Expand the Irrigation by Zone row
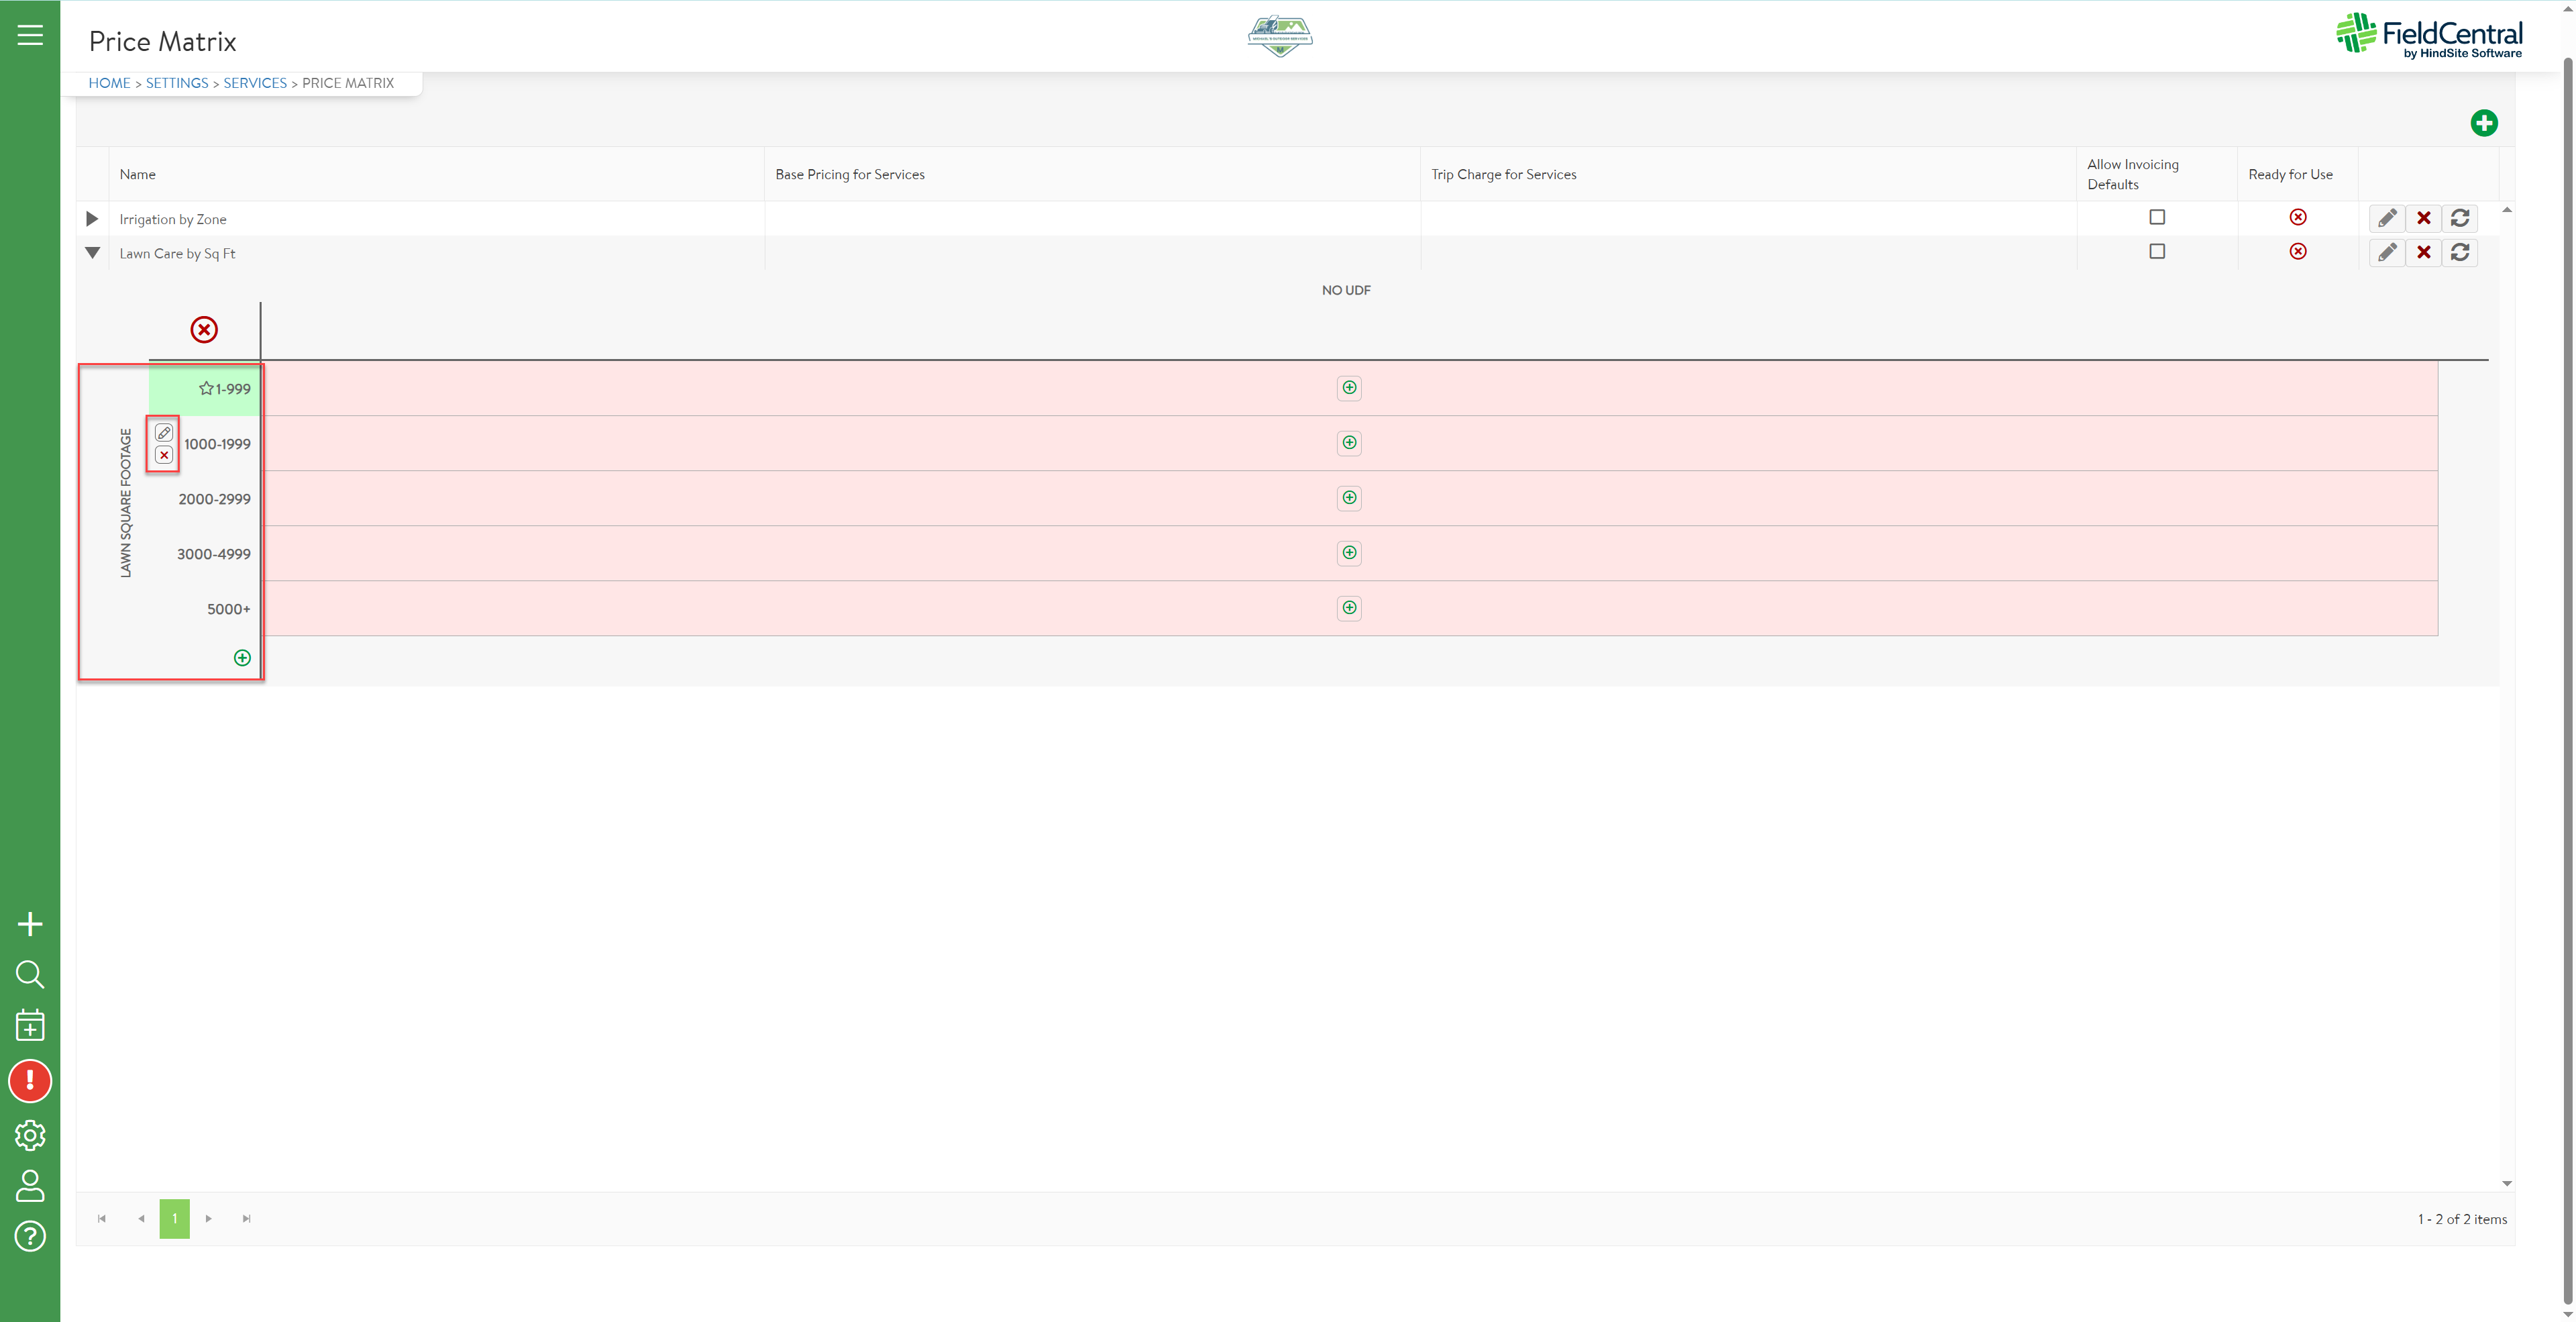 (92, 219)
